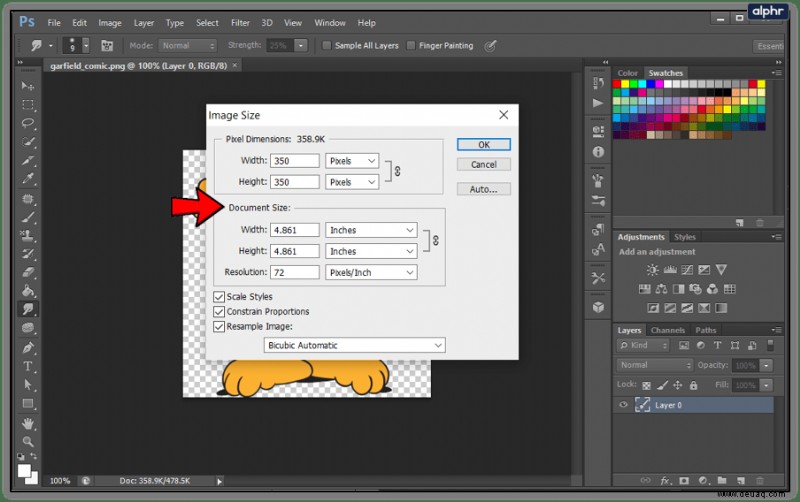Select the Lasso tool
800x502 pixels.
28,123
